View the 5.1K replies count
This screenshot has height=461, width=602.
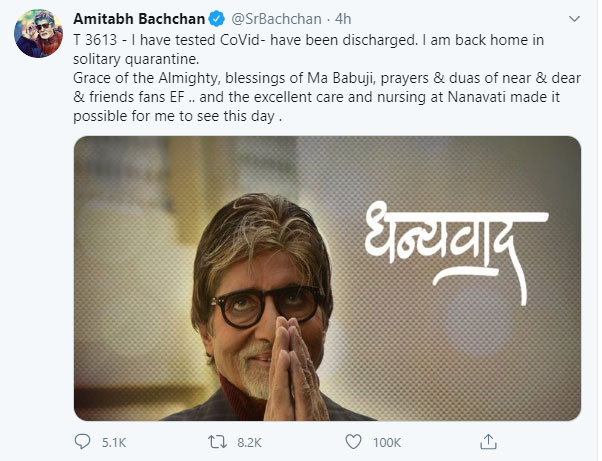click(114, 440)
